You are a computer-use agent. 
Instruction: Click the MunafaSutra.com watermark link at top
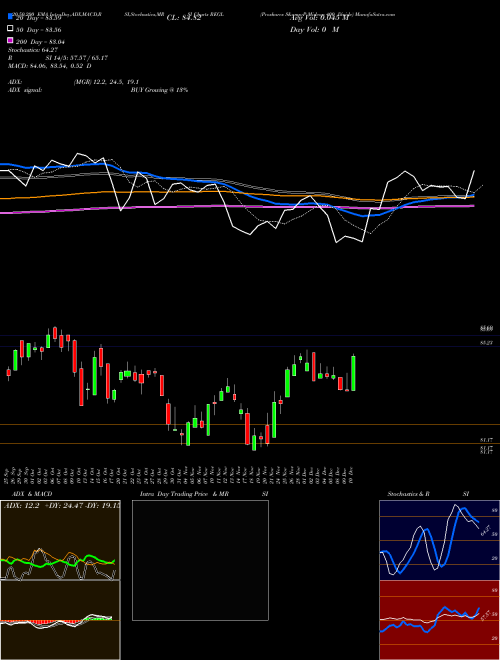tap(375, 14)
